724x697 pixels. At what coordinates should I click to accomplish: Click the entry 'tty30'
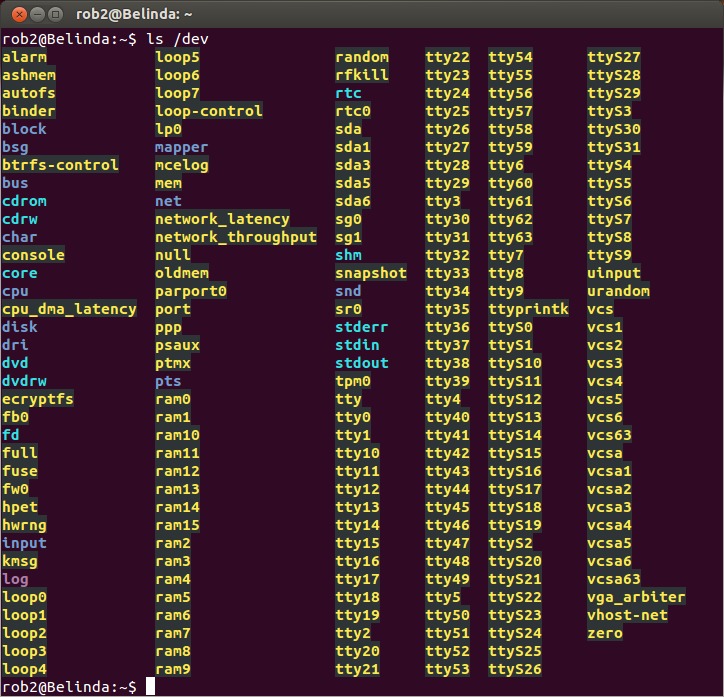tap(447, 219)
